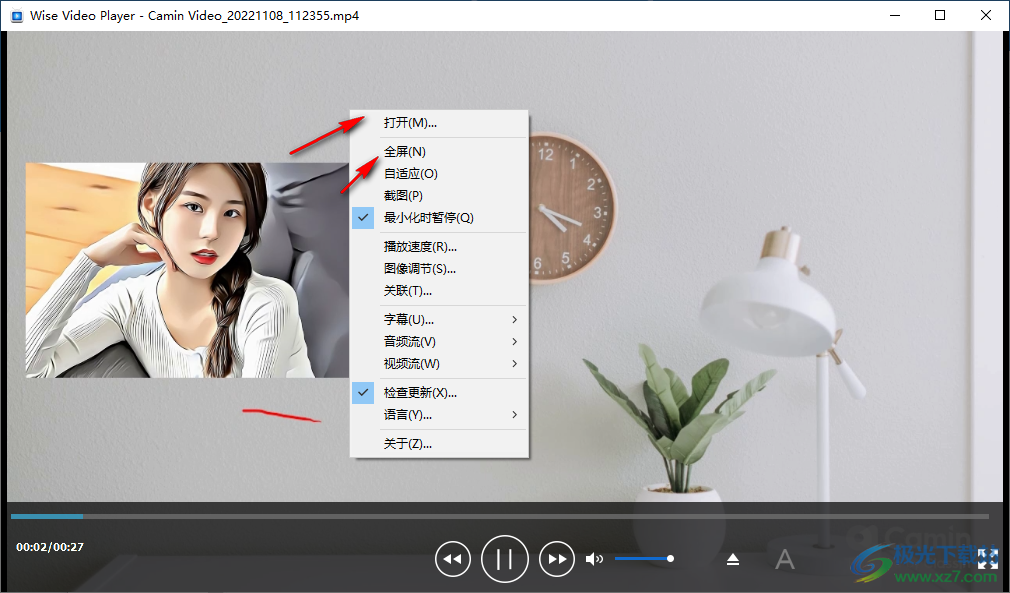Viewport: 1010px width, 593px height.
Task: Adjust the volume slider
Action: 643,558
